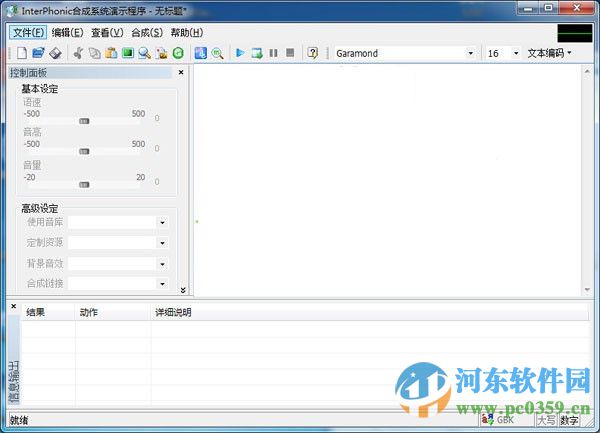
Task: Save with the floppy disk icon
Action: [55, 53]
